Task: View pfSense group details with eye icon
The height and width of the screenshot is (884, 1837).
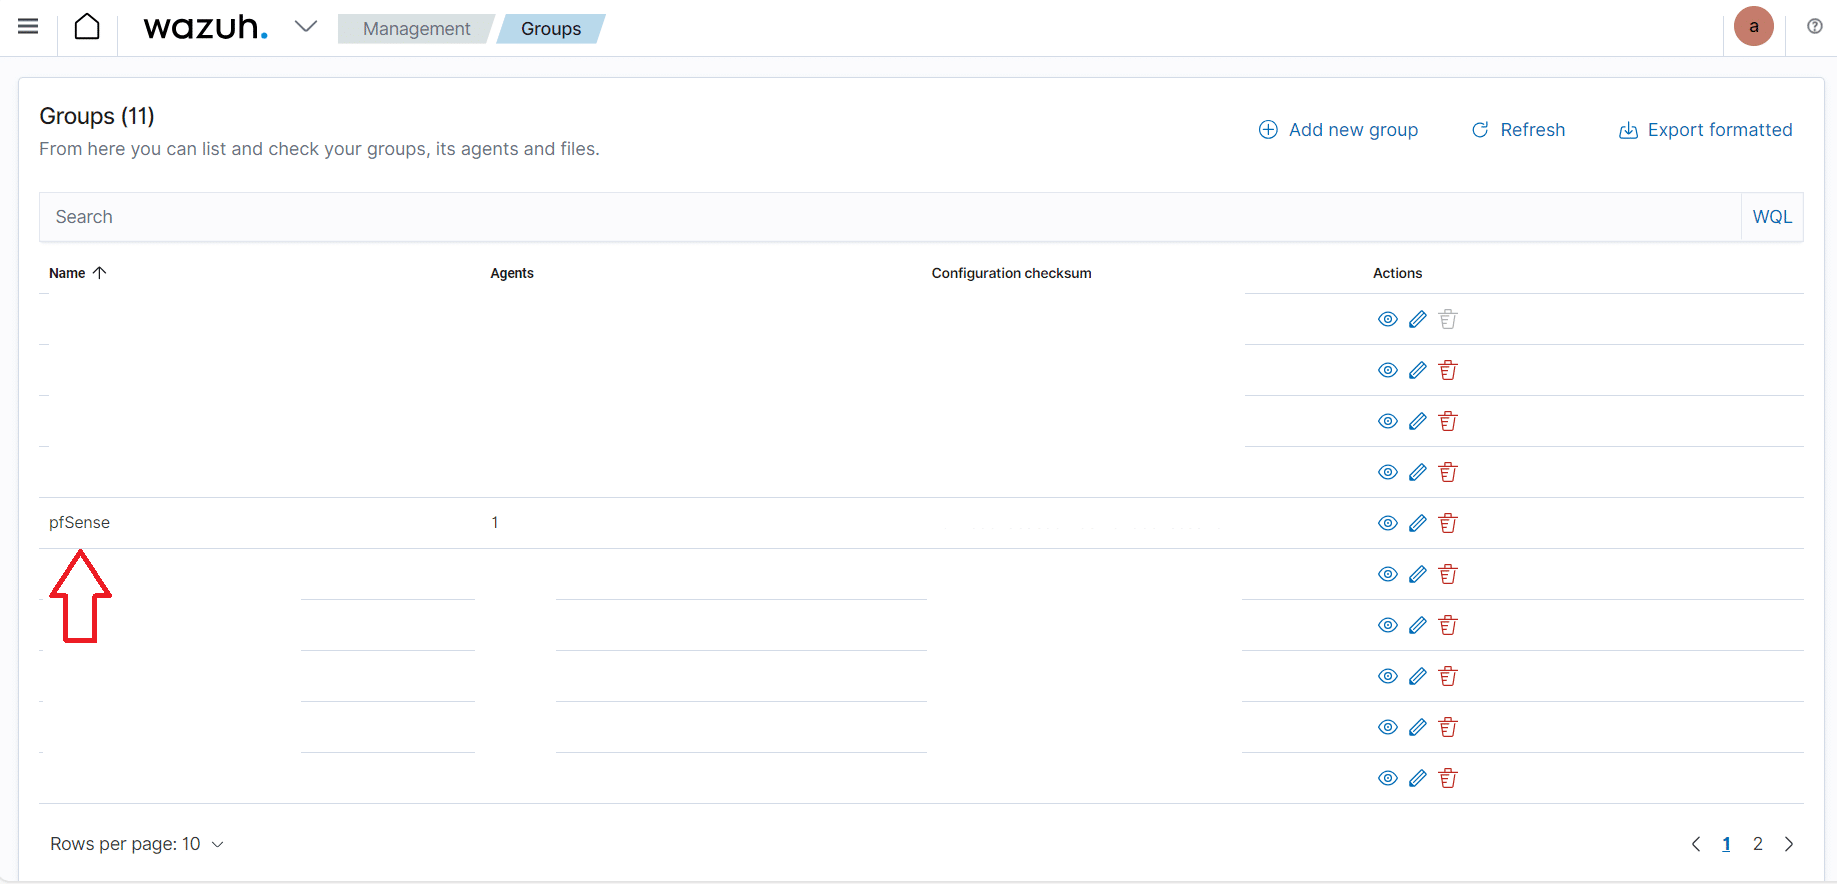Action: click(x=1387, y=523)
